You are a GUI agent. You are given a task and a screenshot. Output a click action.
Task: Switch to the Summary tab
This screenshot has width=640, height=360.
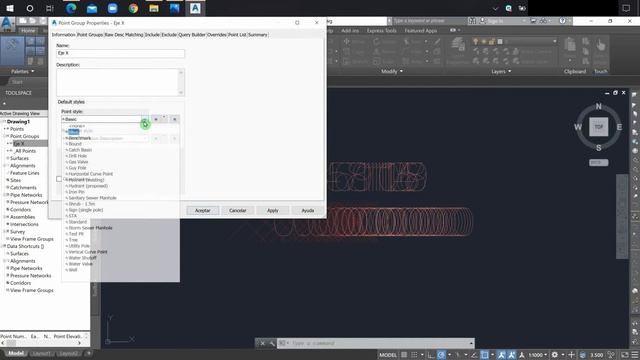[258, 35]
